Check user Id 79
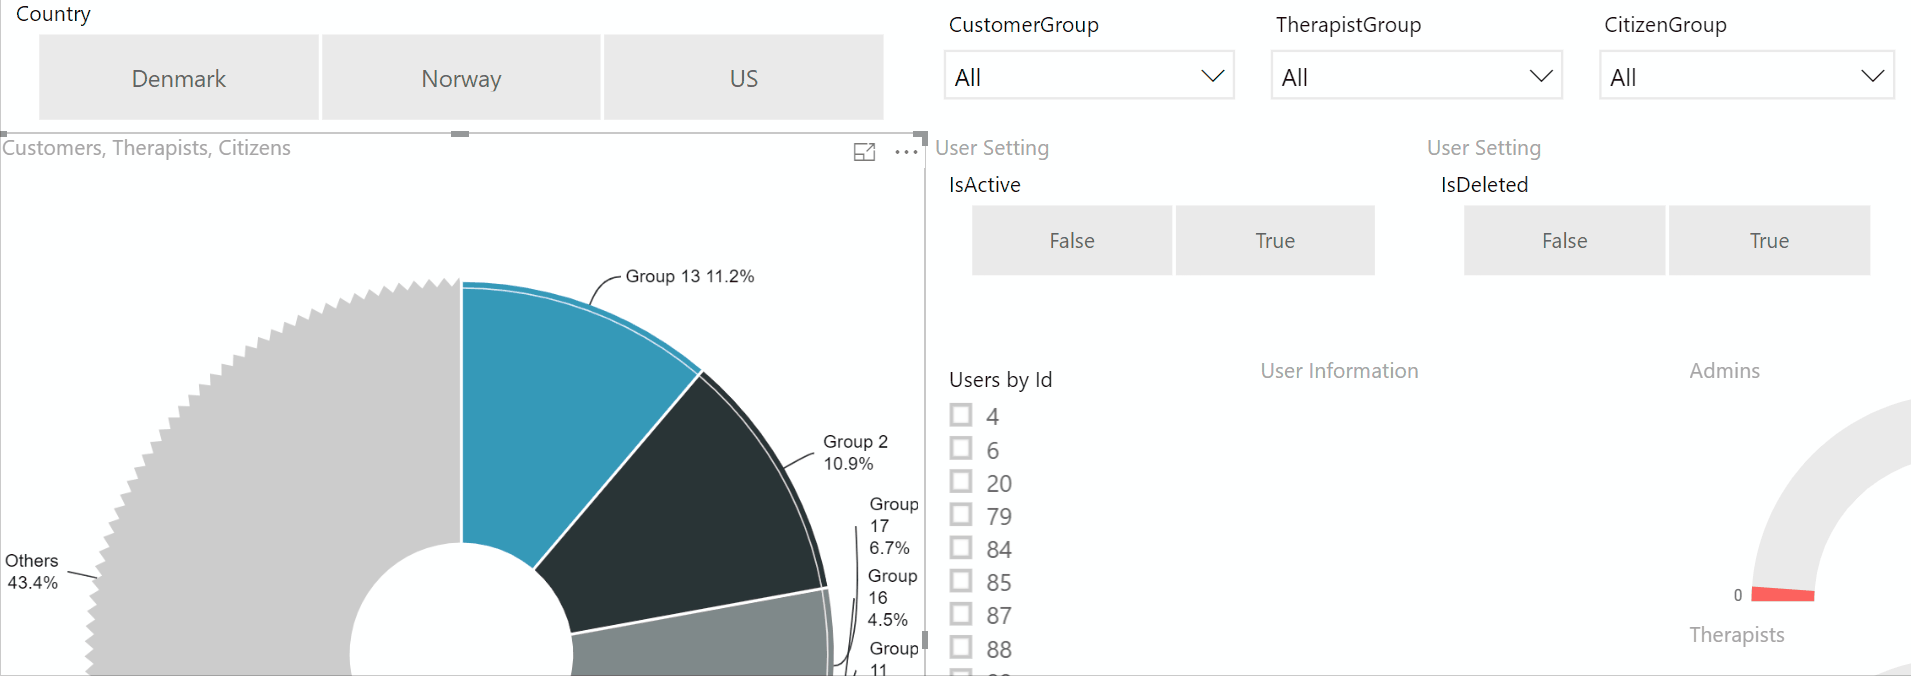 961,515
